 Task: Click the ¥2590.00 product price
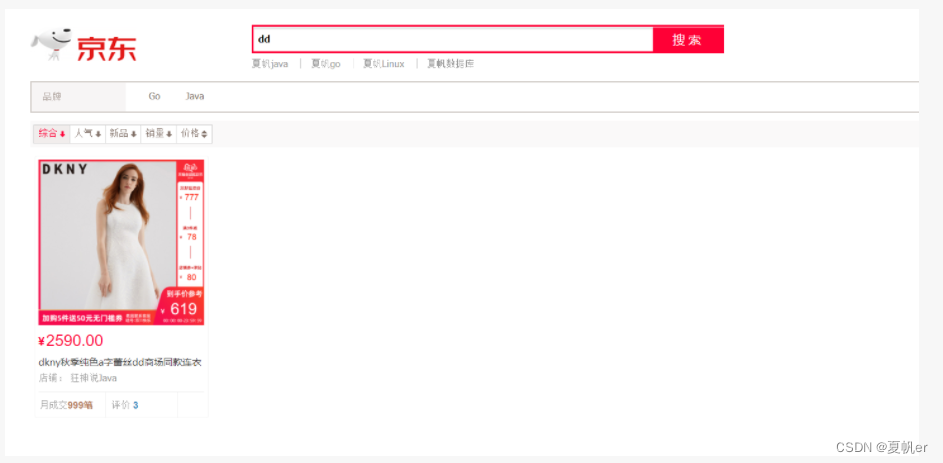(x=70, y=341)
